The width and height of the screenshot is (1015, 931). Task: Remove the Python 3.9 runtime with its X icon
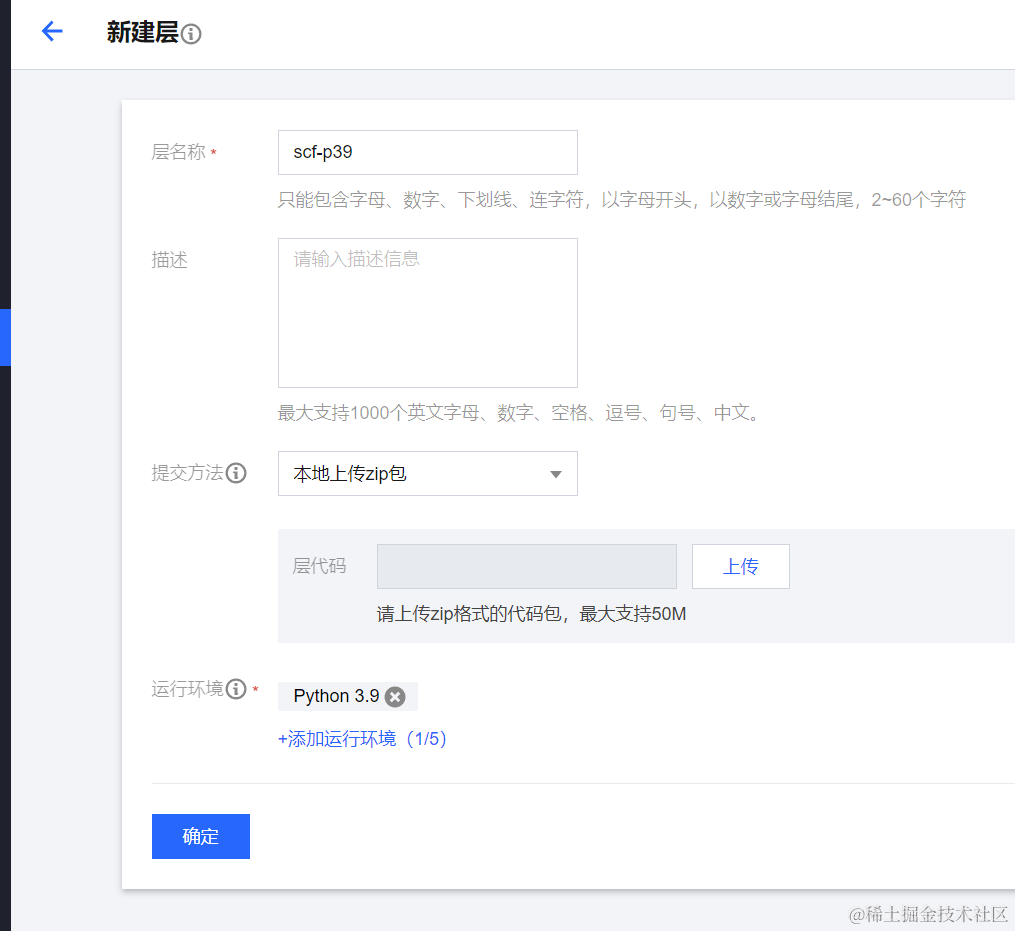coord(395,696)
